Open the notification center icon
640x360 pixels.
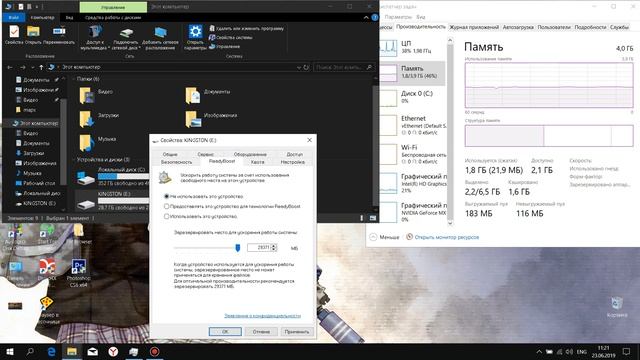point(626,351)
